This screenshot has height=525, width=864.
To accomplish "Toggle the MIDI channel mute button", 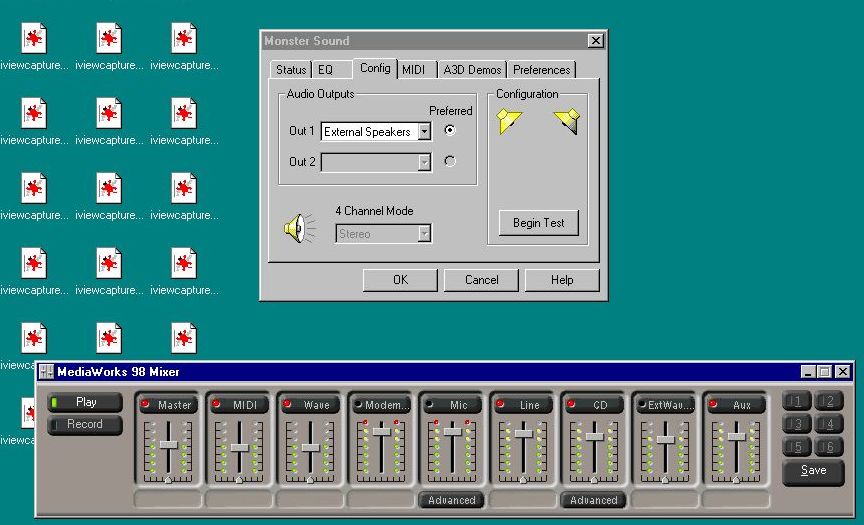I will [x=217, y=404].
